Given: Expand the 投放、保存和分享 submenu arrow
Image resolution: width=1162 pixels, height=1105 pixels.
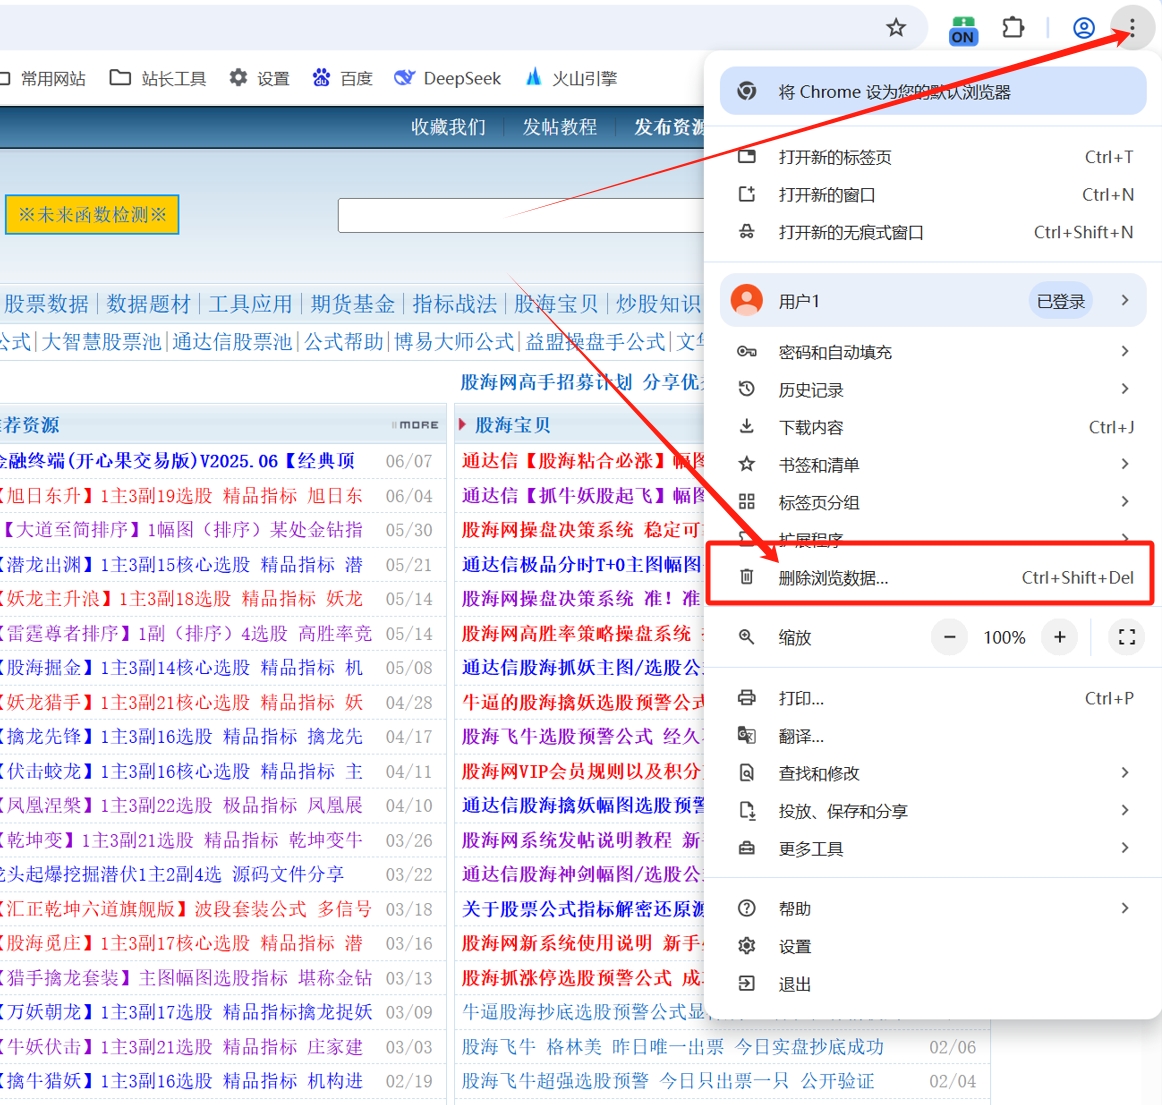Looking at the screenshot, I should (x=1125, y=810).
